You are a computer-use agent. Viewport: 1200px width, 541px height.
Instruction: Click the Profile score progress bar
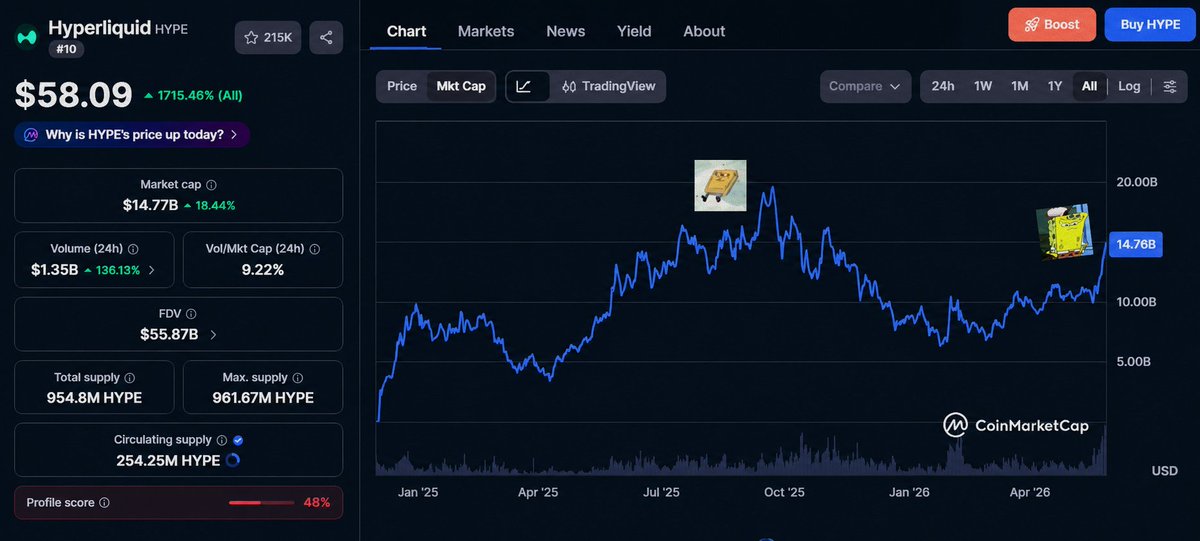[260, 503]
